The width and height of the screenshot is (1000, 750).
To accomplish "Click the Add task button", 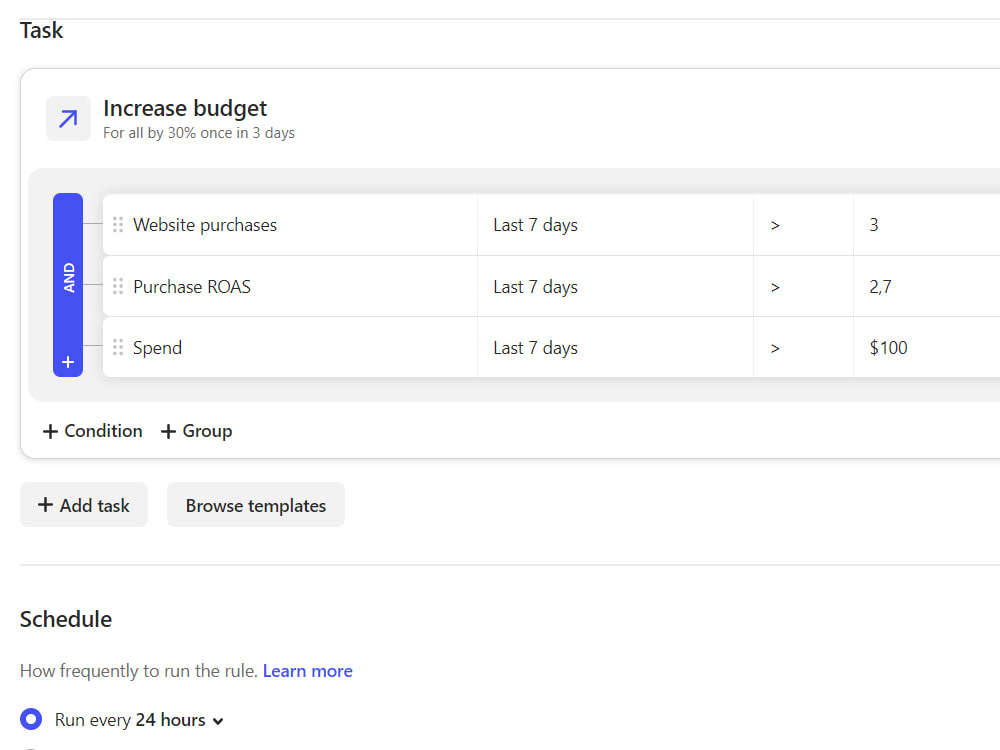I will pos(84,505).
